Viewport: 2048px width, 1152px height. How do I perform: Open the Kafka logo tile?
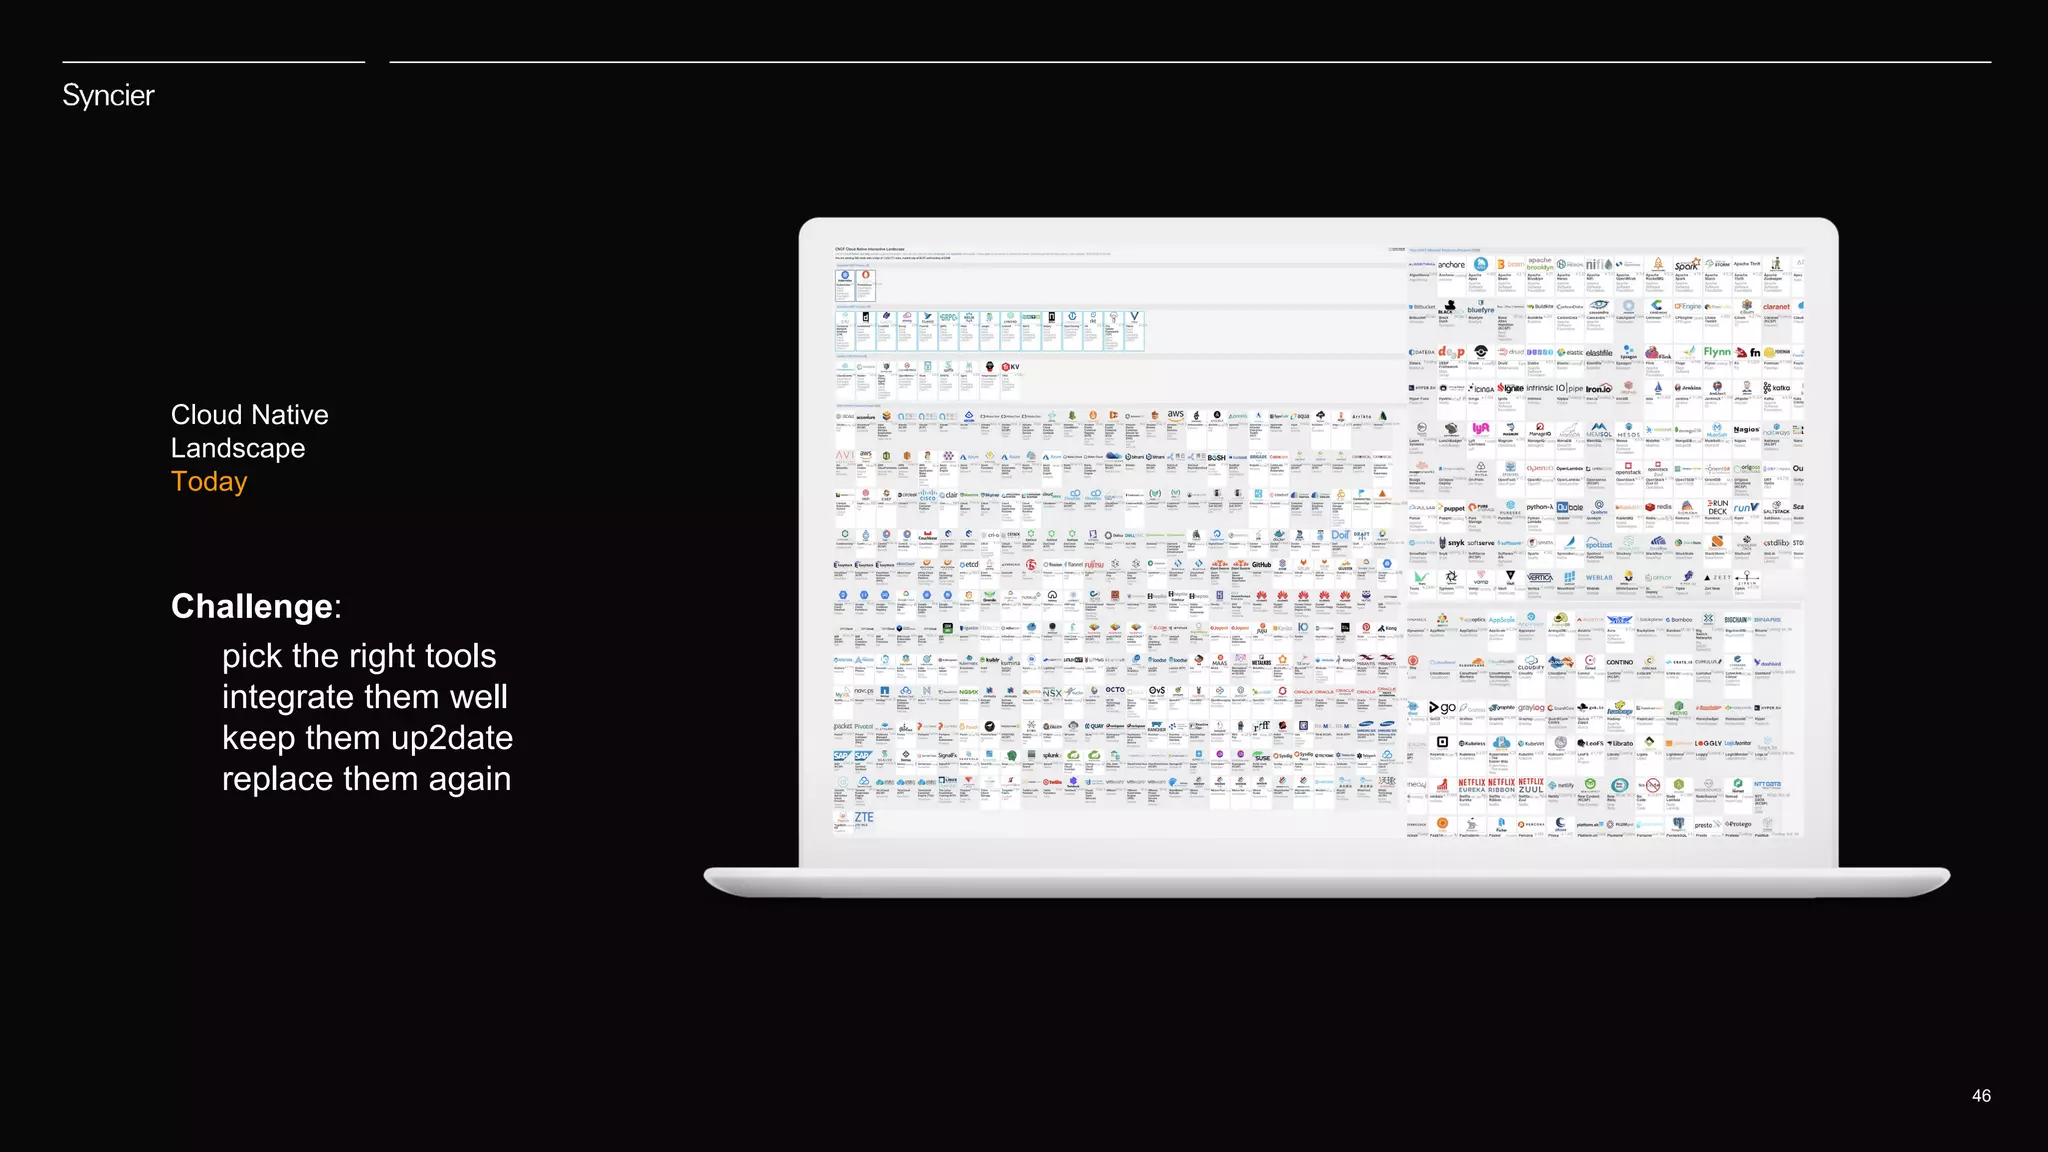coord(1777,390)
